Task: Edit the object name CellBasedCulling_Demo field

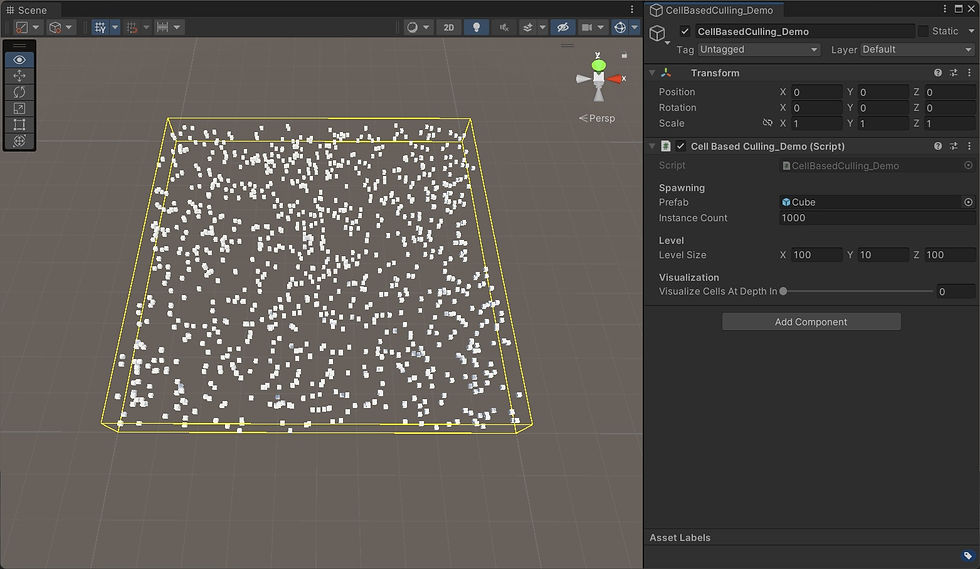Action: (x=804, y=31)
